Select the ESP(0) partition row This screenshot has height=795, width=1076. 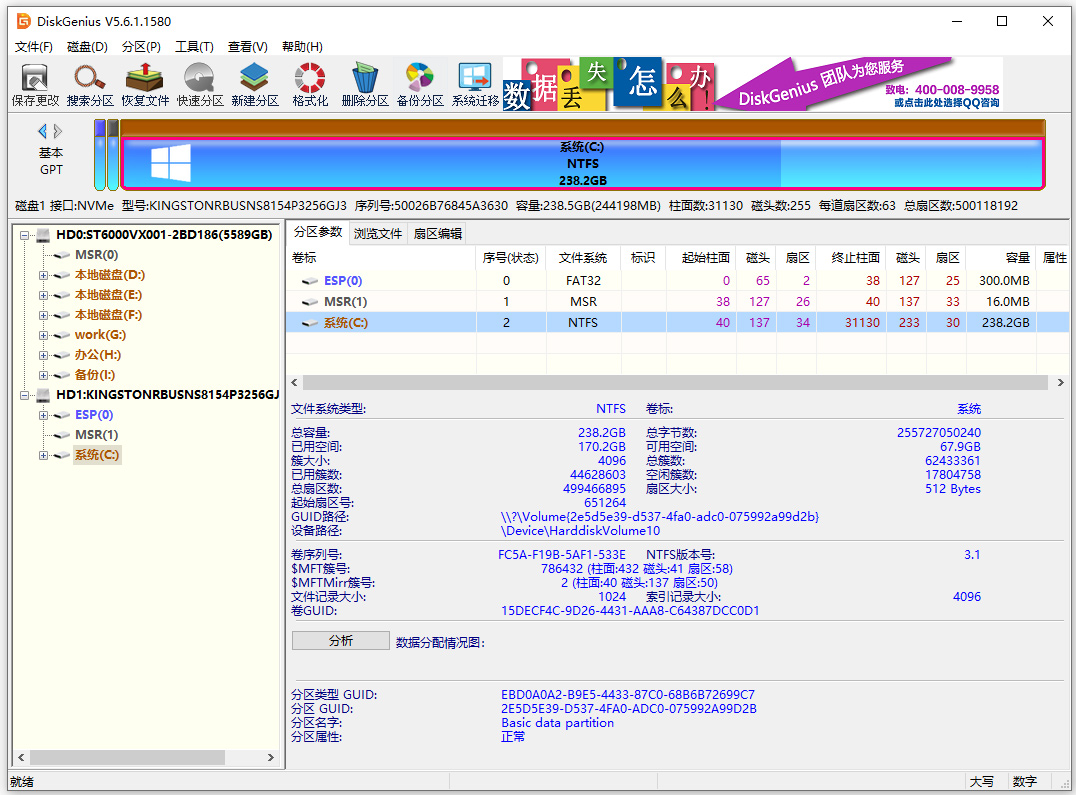coord(345,281)
